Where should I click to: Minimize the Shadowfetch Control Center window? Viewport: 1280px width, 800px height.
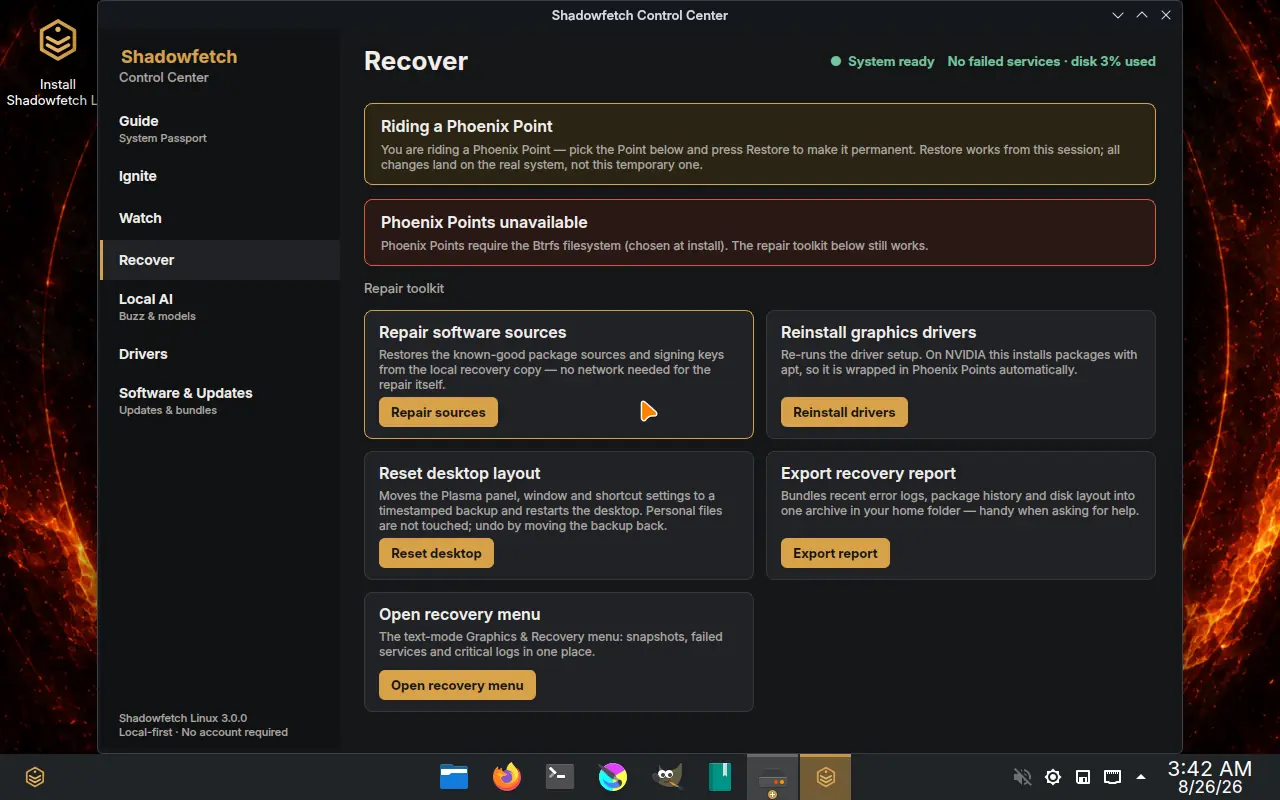pos(1118,15)
